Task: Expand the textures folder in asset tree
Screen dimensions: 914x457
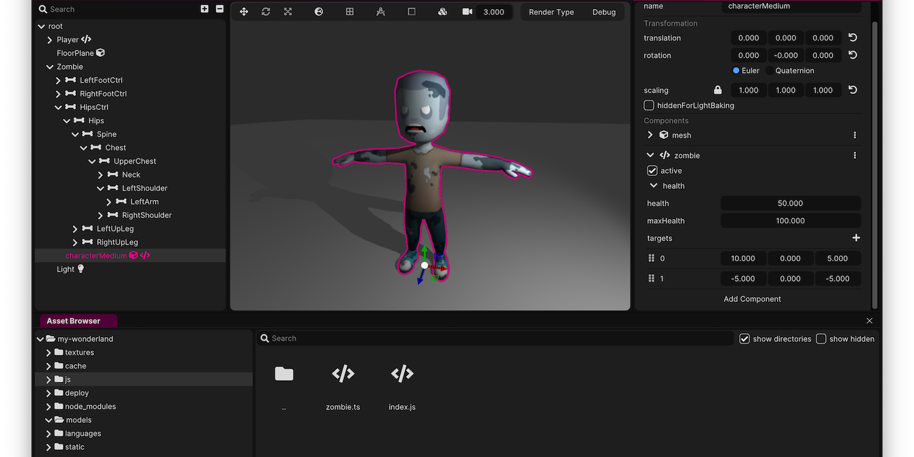Action: pos(48,353)
